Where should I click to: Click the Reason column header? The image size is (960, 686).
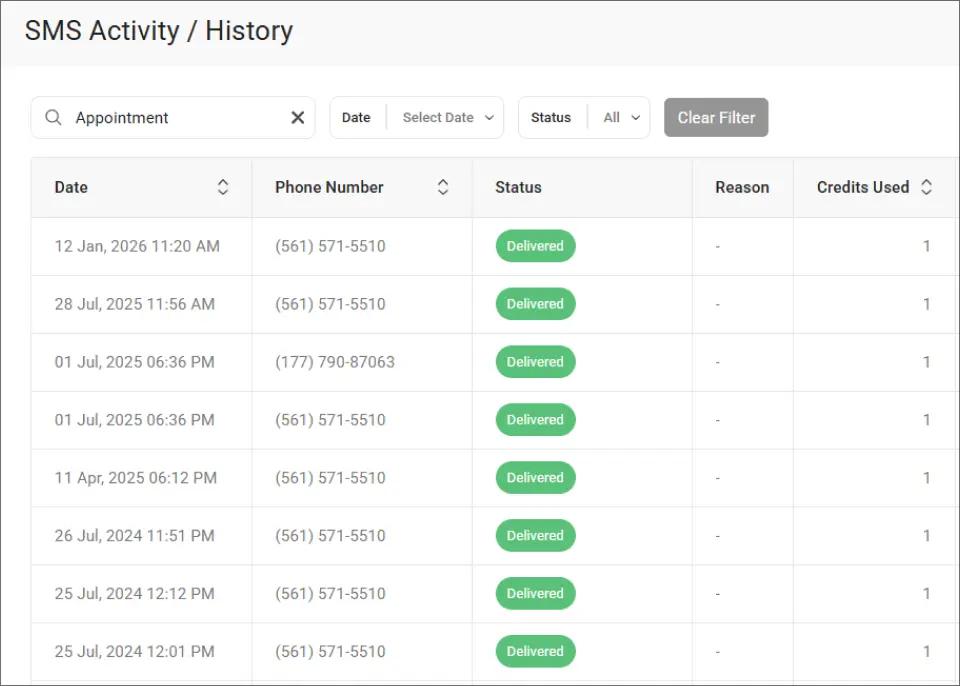[742, 187]
